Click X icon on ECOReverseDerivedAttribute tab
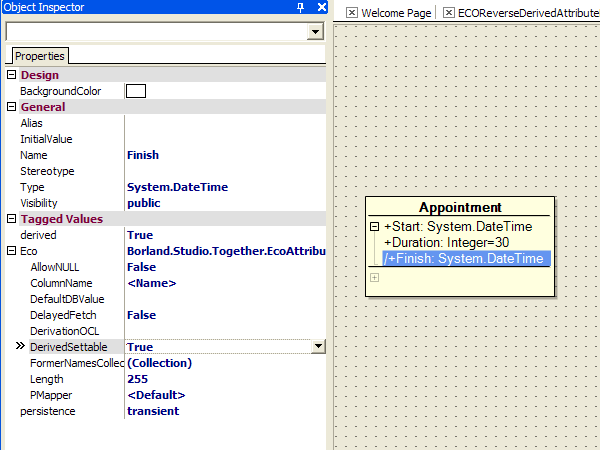The image size is (600, 450). pyautogui.click(x=449, y=13)
